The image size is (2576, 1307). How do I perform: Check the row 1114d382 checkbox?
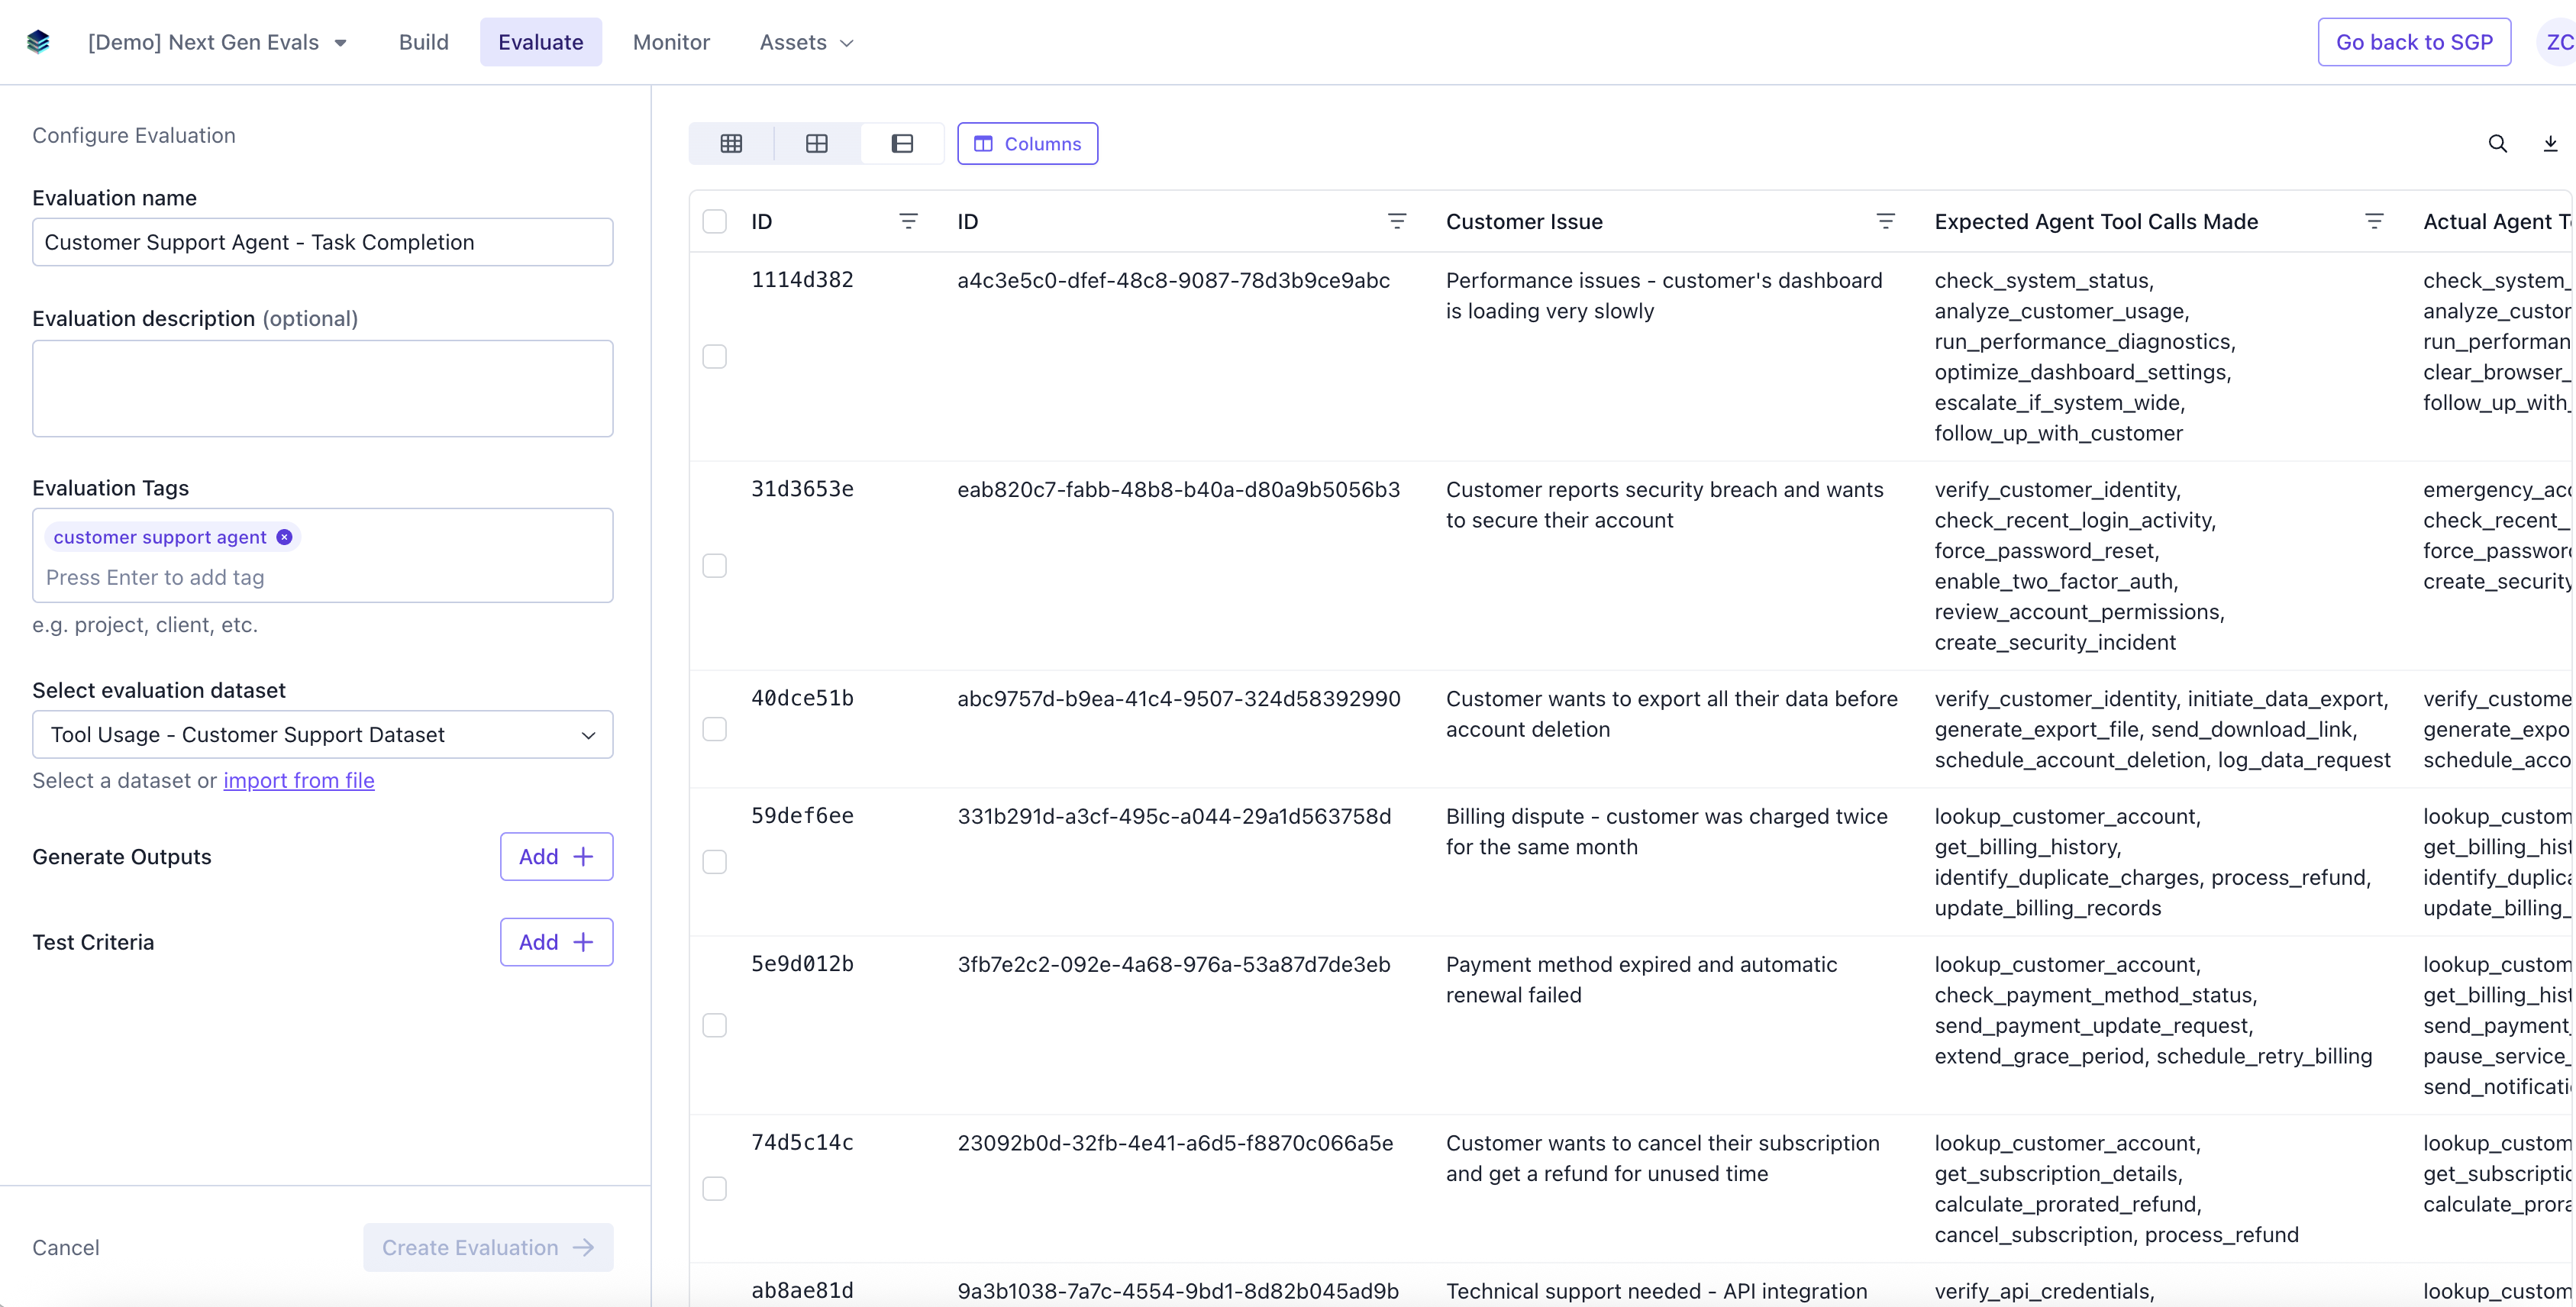(714, 356)
